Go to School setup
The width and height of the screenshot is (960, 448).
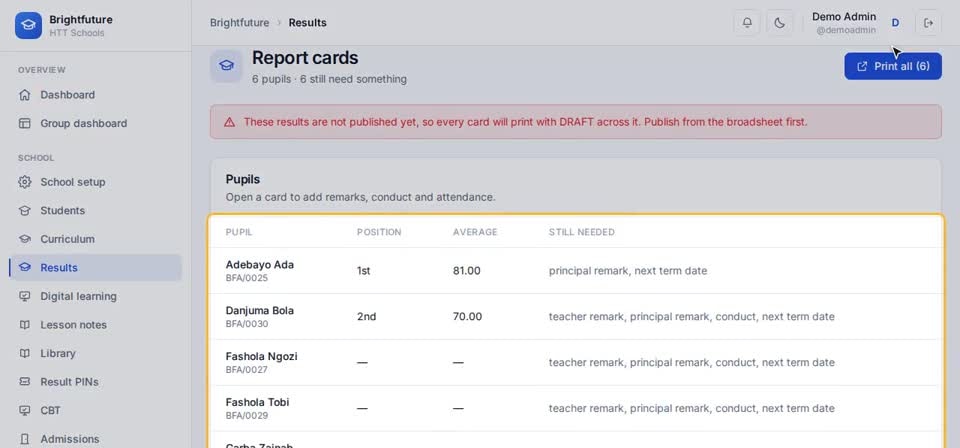tap(96, 182)
